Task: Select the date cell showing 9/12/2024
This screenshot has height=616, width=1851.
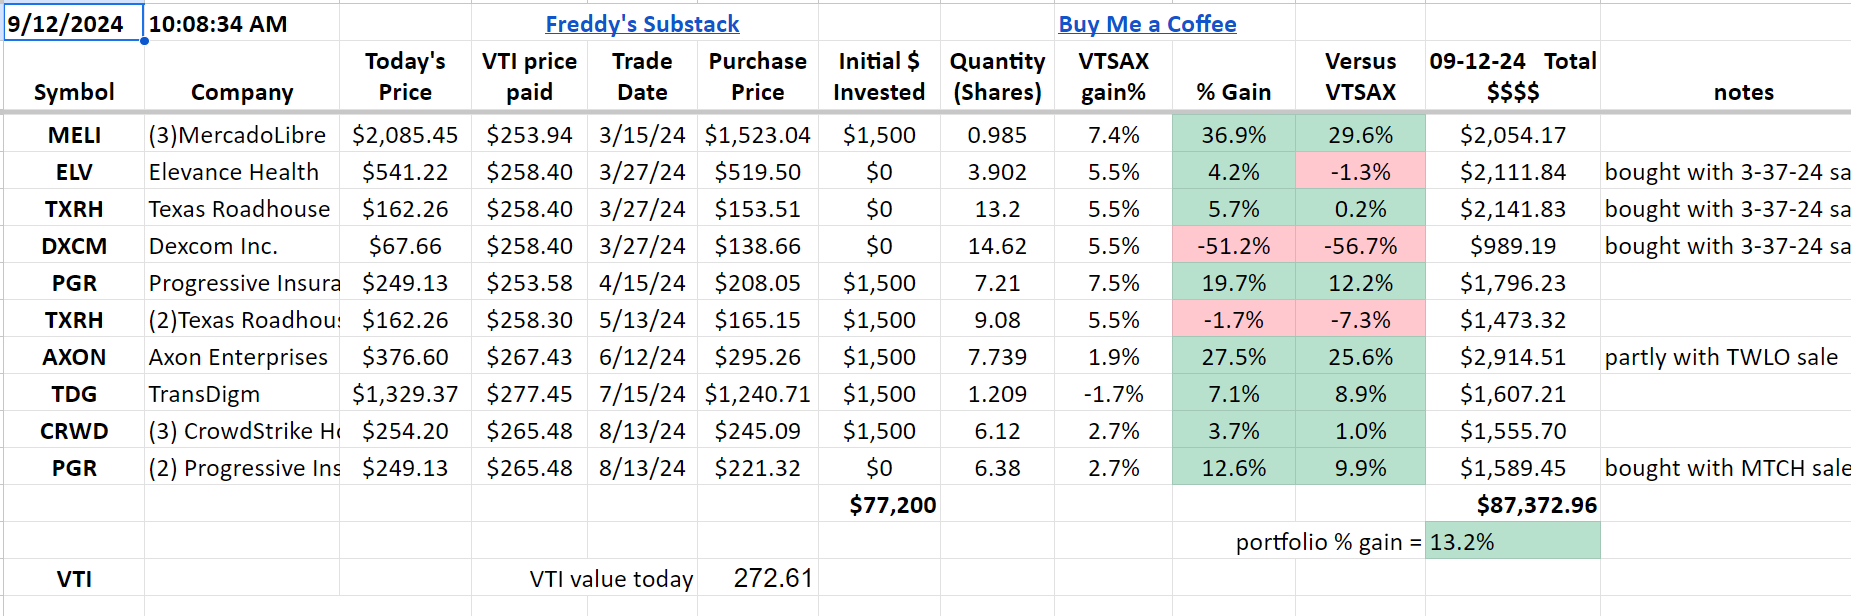Action: (x=66, y=24)
